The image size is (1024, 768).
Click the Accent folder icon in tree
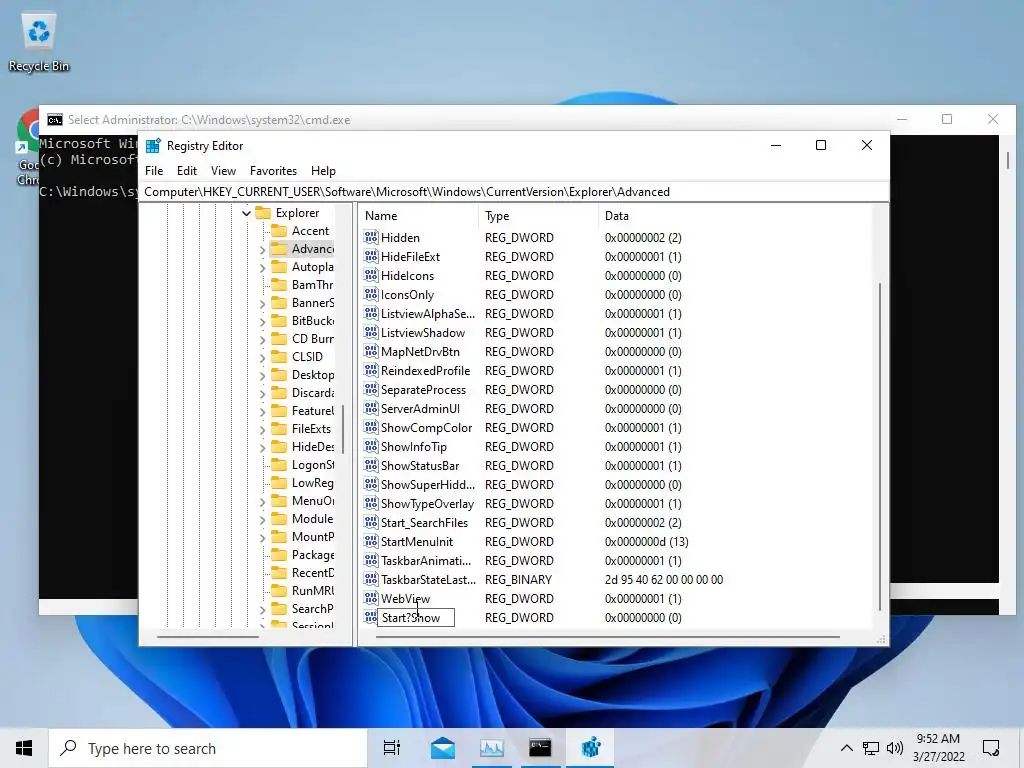pyautogui.click(x=280, y=231)
